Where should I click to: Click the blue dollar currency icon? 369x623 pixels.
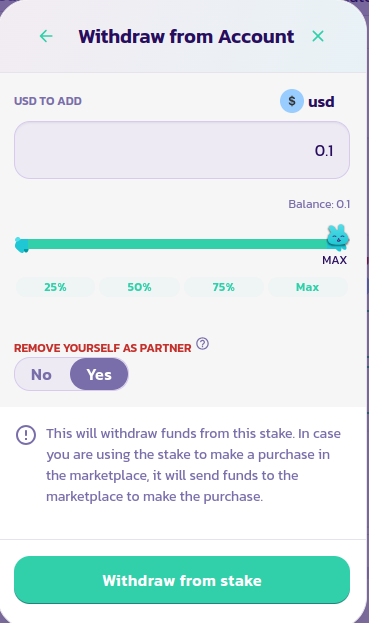(x=292, y=101)
